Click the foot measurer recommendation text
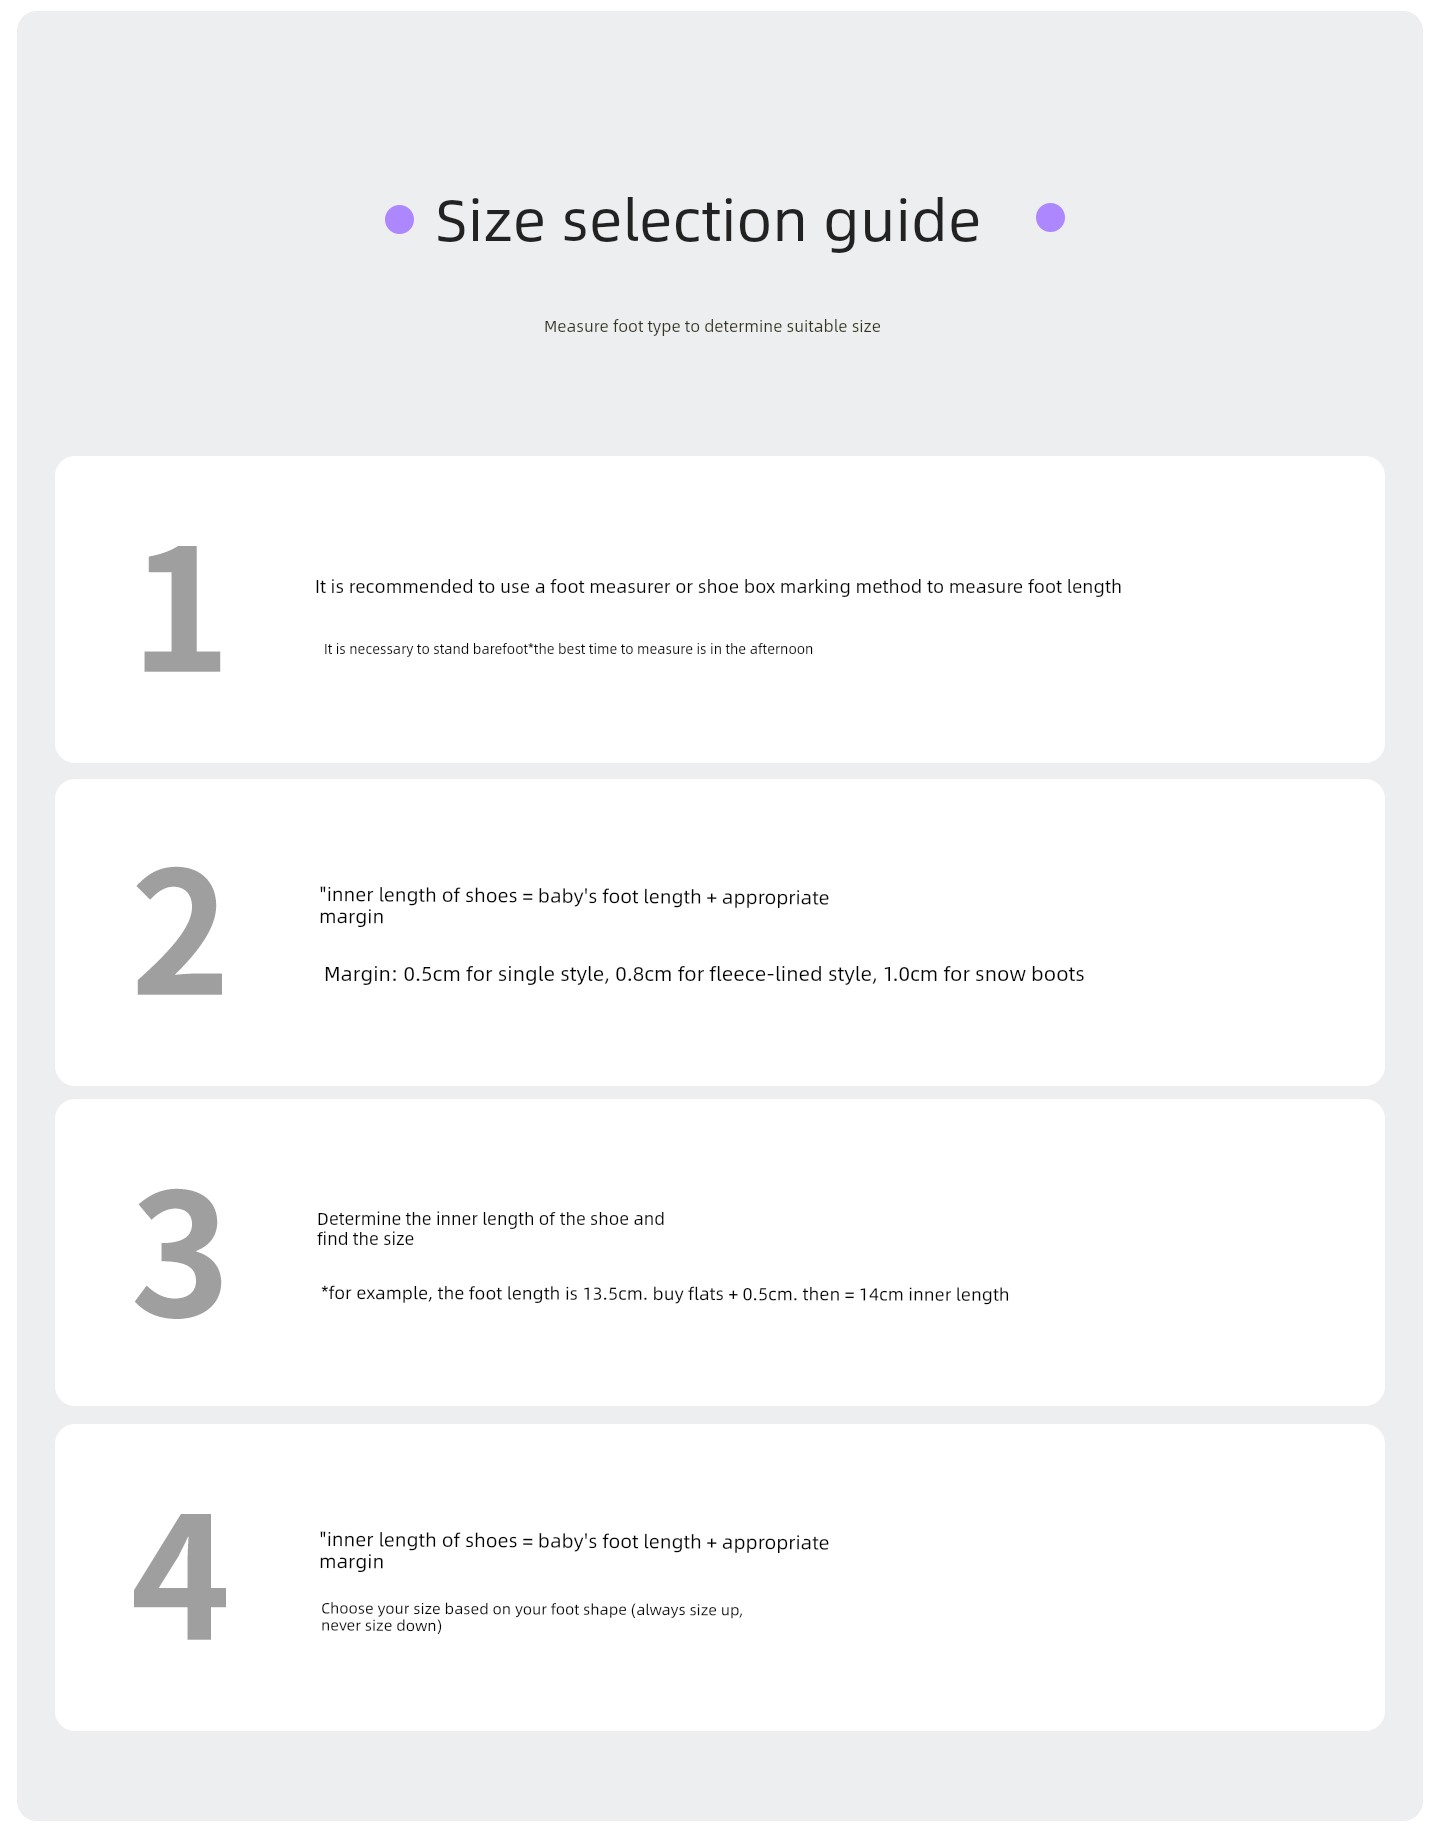This screenshot has height=1832, width=1440. pos(718,587)
